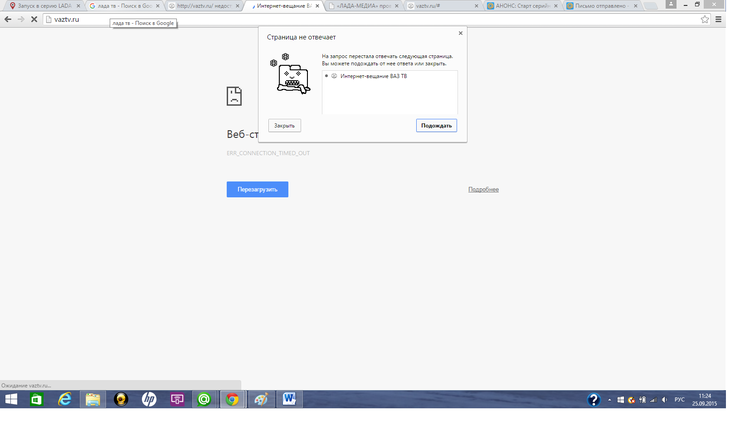Close the 'Интернет-вещание ВАЗ ТВ' tab
740x421 pixels.
pyautogui.click(x=317, y=6)
